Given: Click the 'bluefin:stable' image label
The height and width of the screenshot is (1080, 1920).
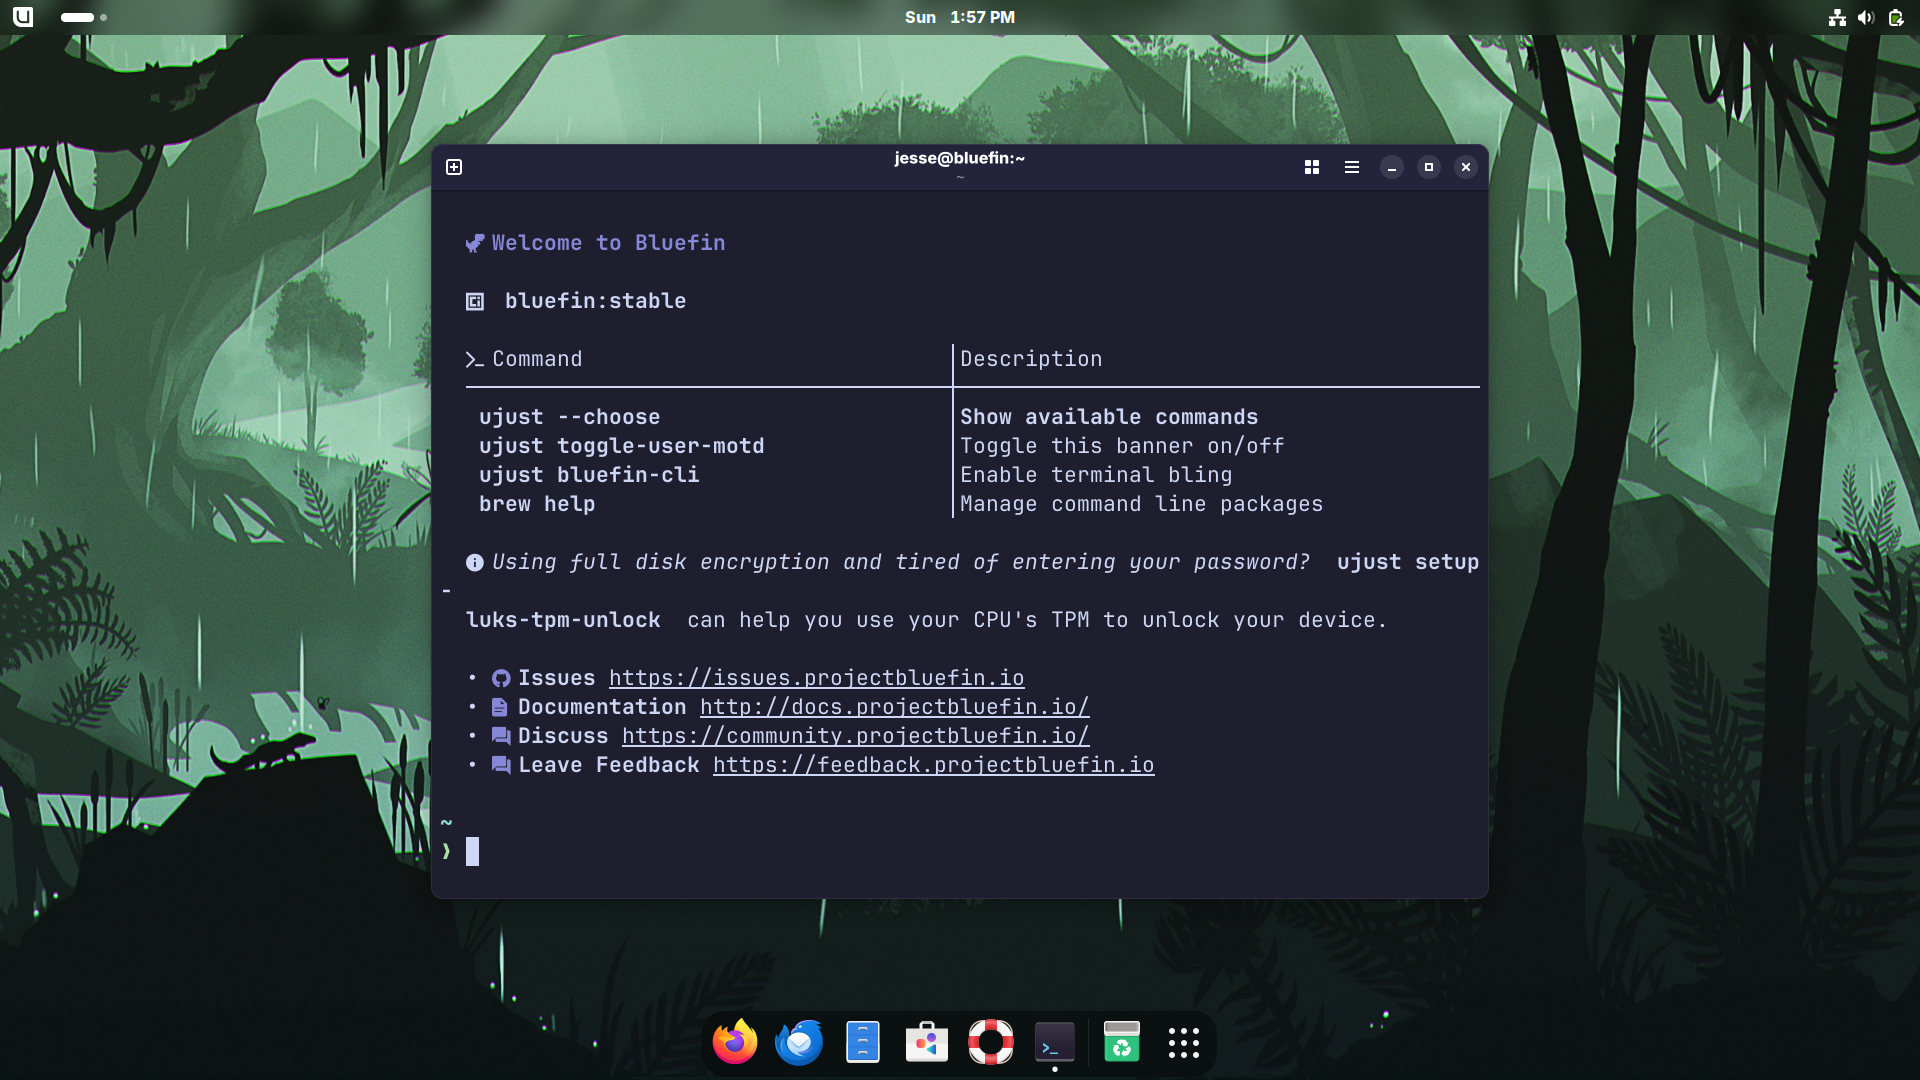Looking at the screenshot, I should 595,301.
